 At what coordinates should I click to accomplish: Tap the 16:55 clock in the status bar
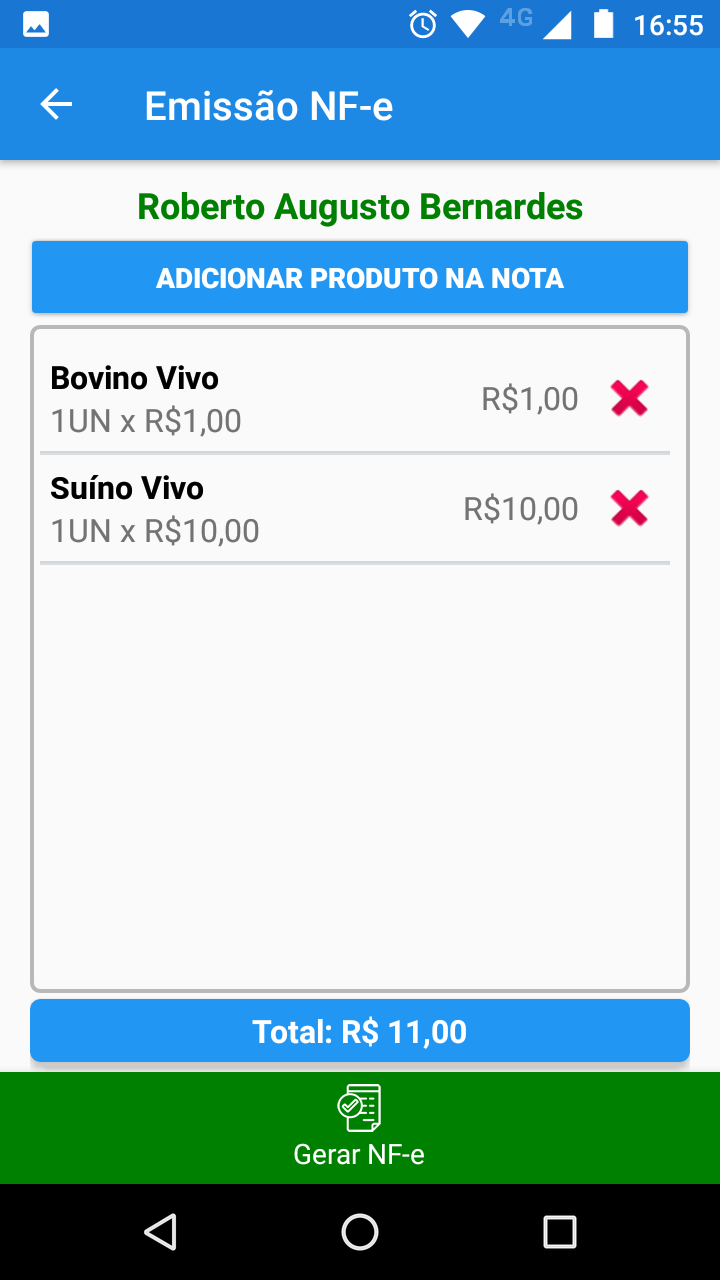click(668, 24)
